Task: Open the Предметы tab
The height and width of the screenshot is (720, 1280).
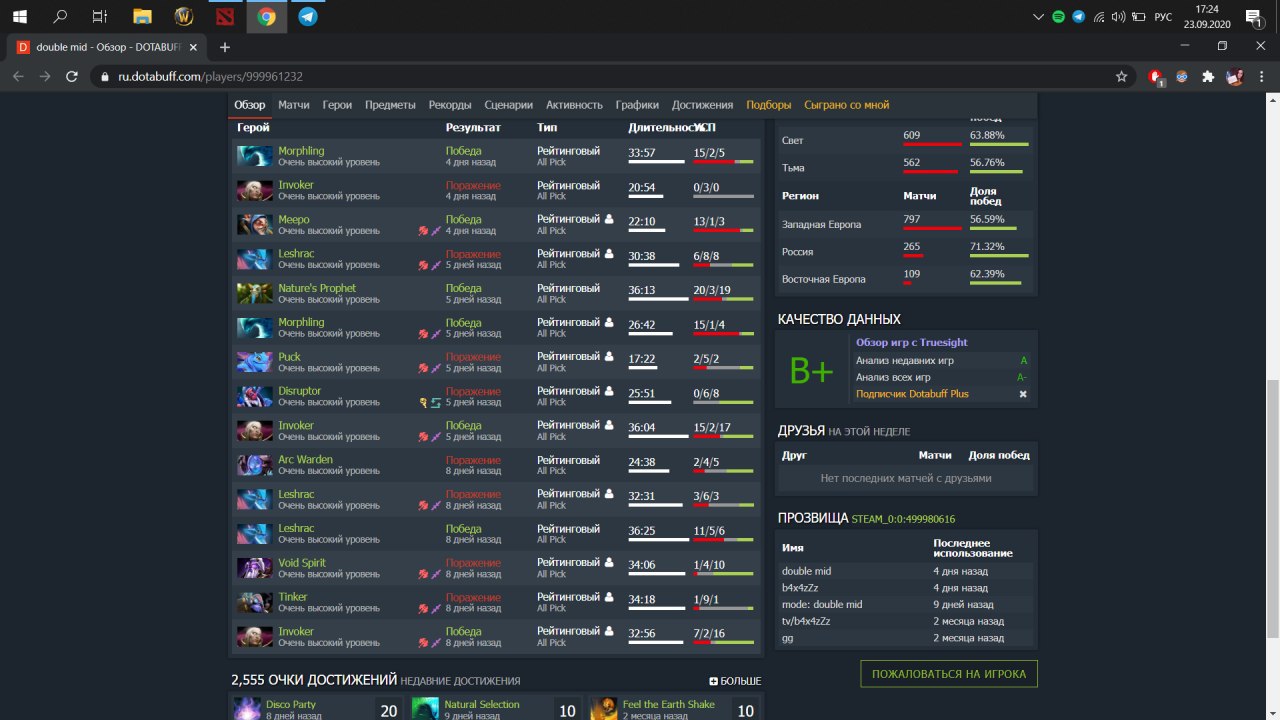Action: [x=390, y=105]
